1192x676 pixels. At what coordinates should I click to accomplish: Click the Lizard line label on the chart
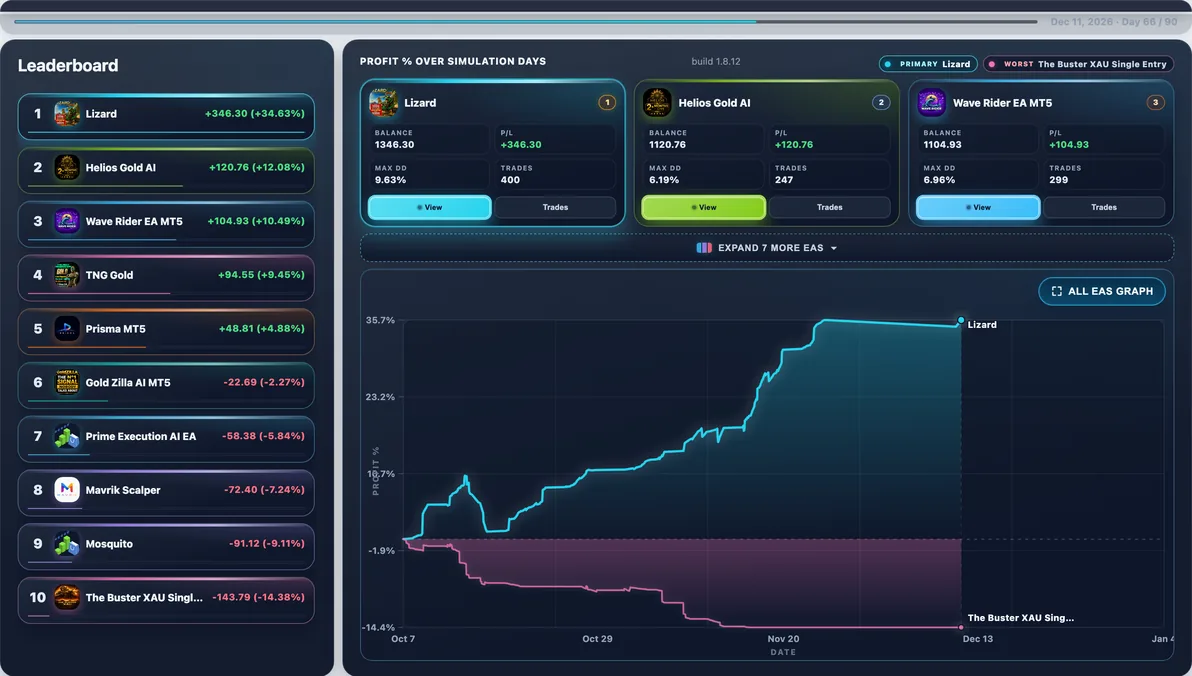[981, 325]
